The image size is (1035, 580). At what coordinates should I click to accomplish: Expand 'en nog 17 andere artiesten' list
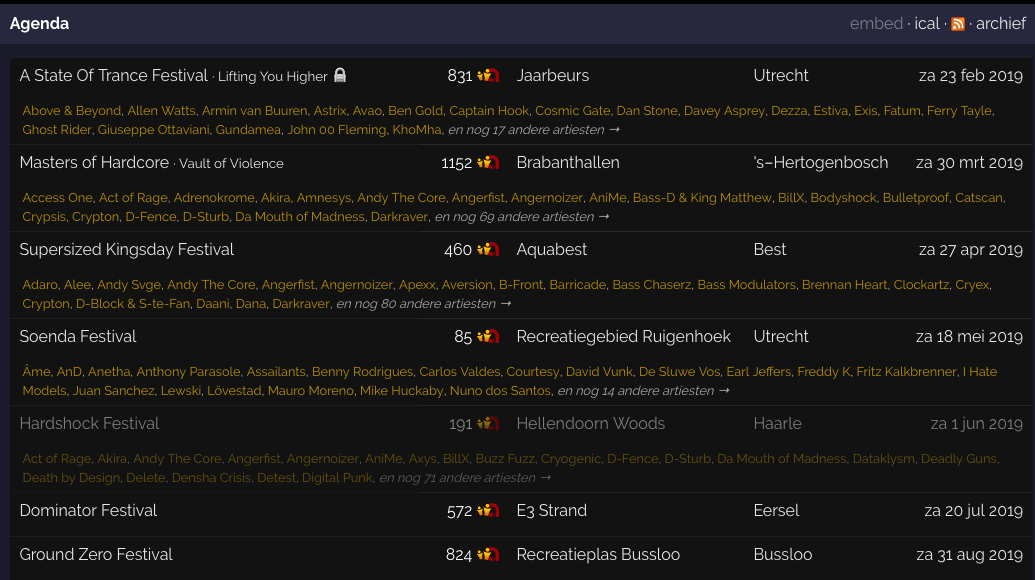click(x=533, y=130)
